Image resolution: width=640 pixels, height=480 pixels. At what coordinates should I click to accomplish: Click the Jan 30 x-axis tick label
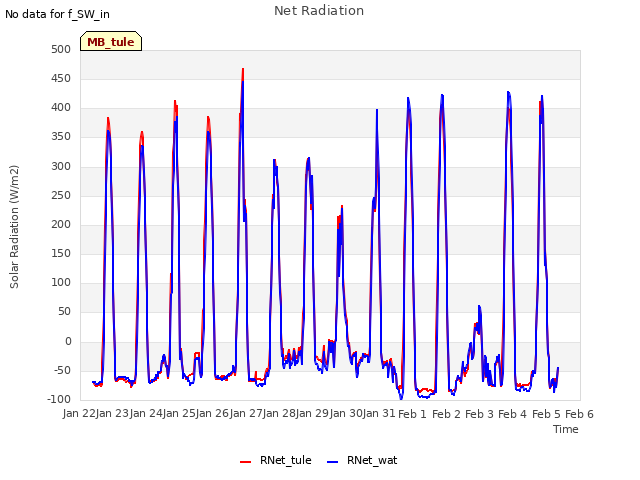[346, 414]
